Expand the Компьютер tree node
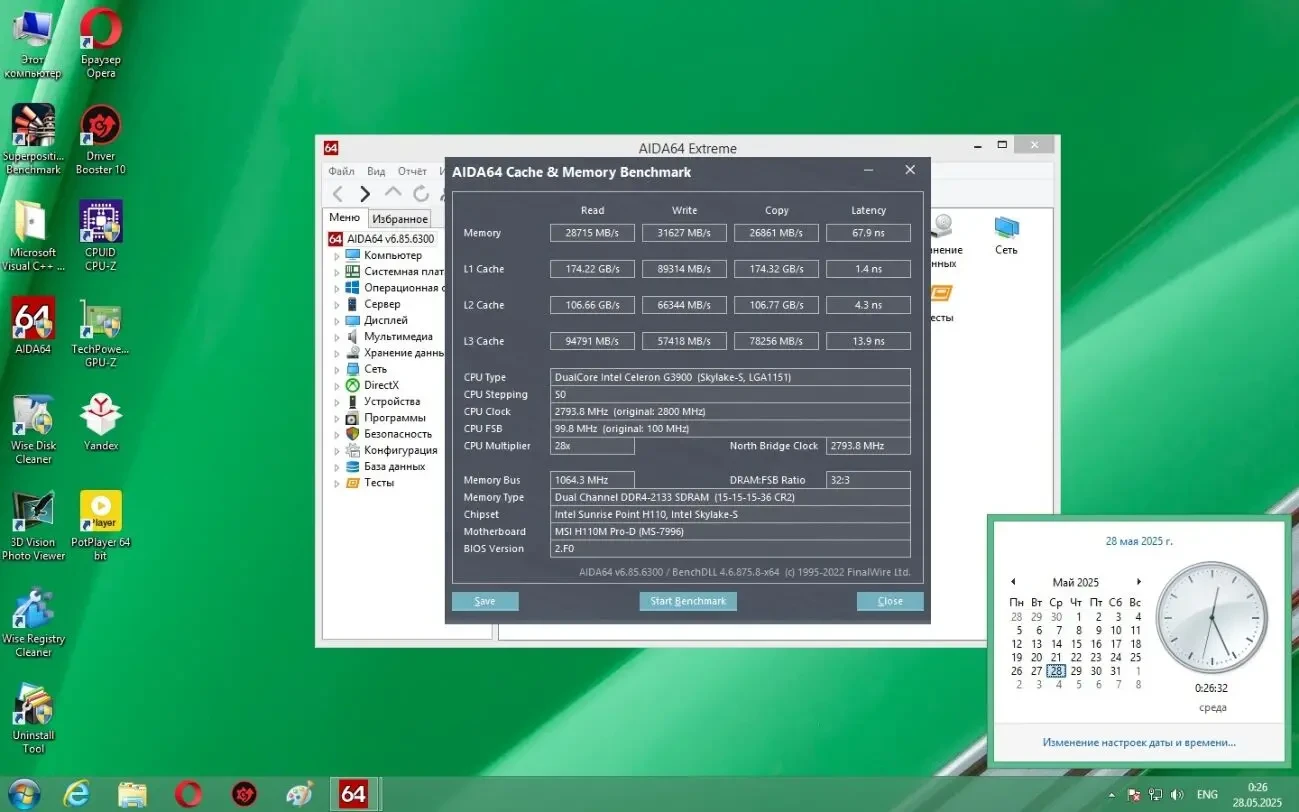The image size is (1299, 812). (x=339, y=255)
